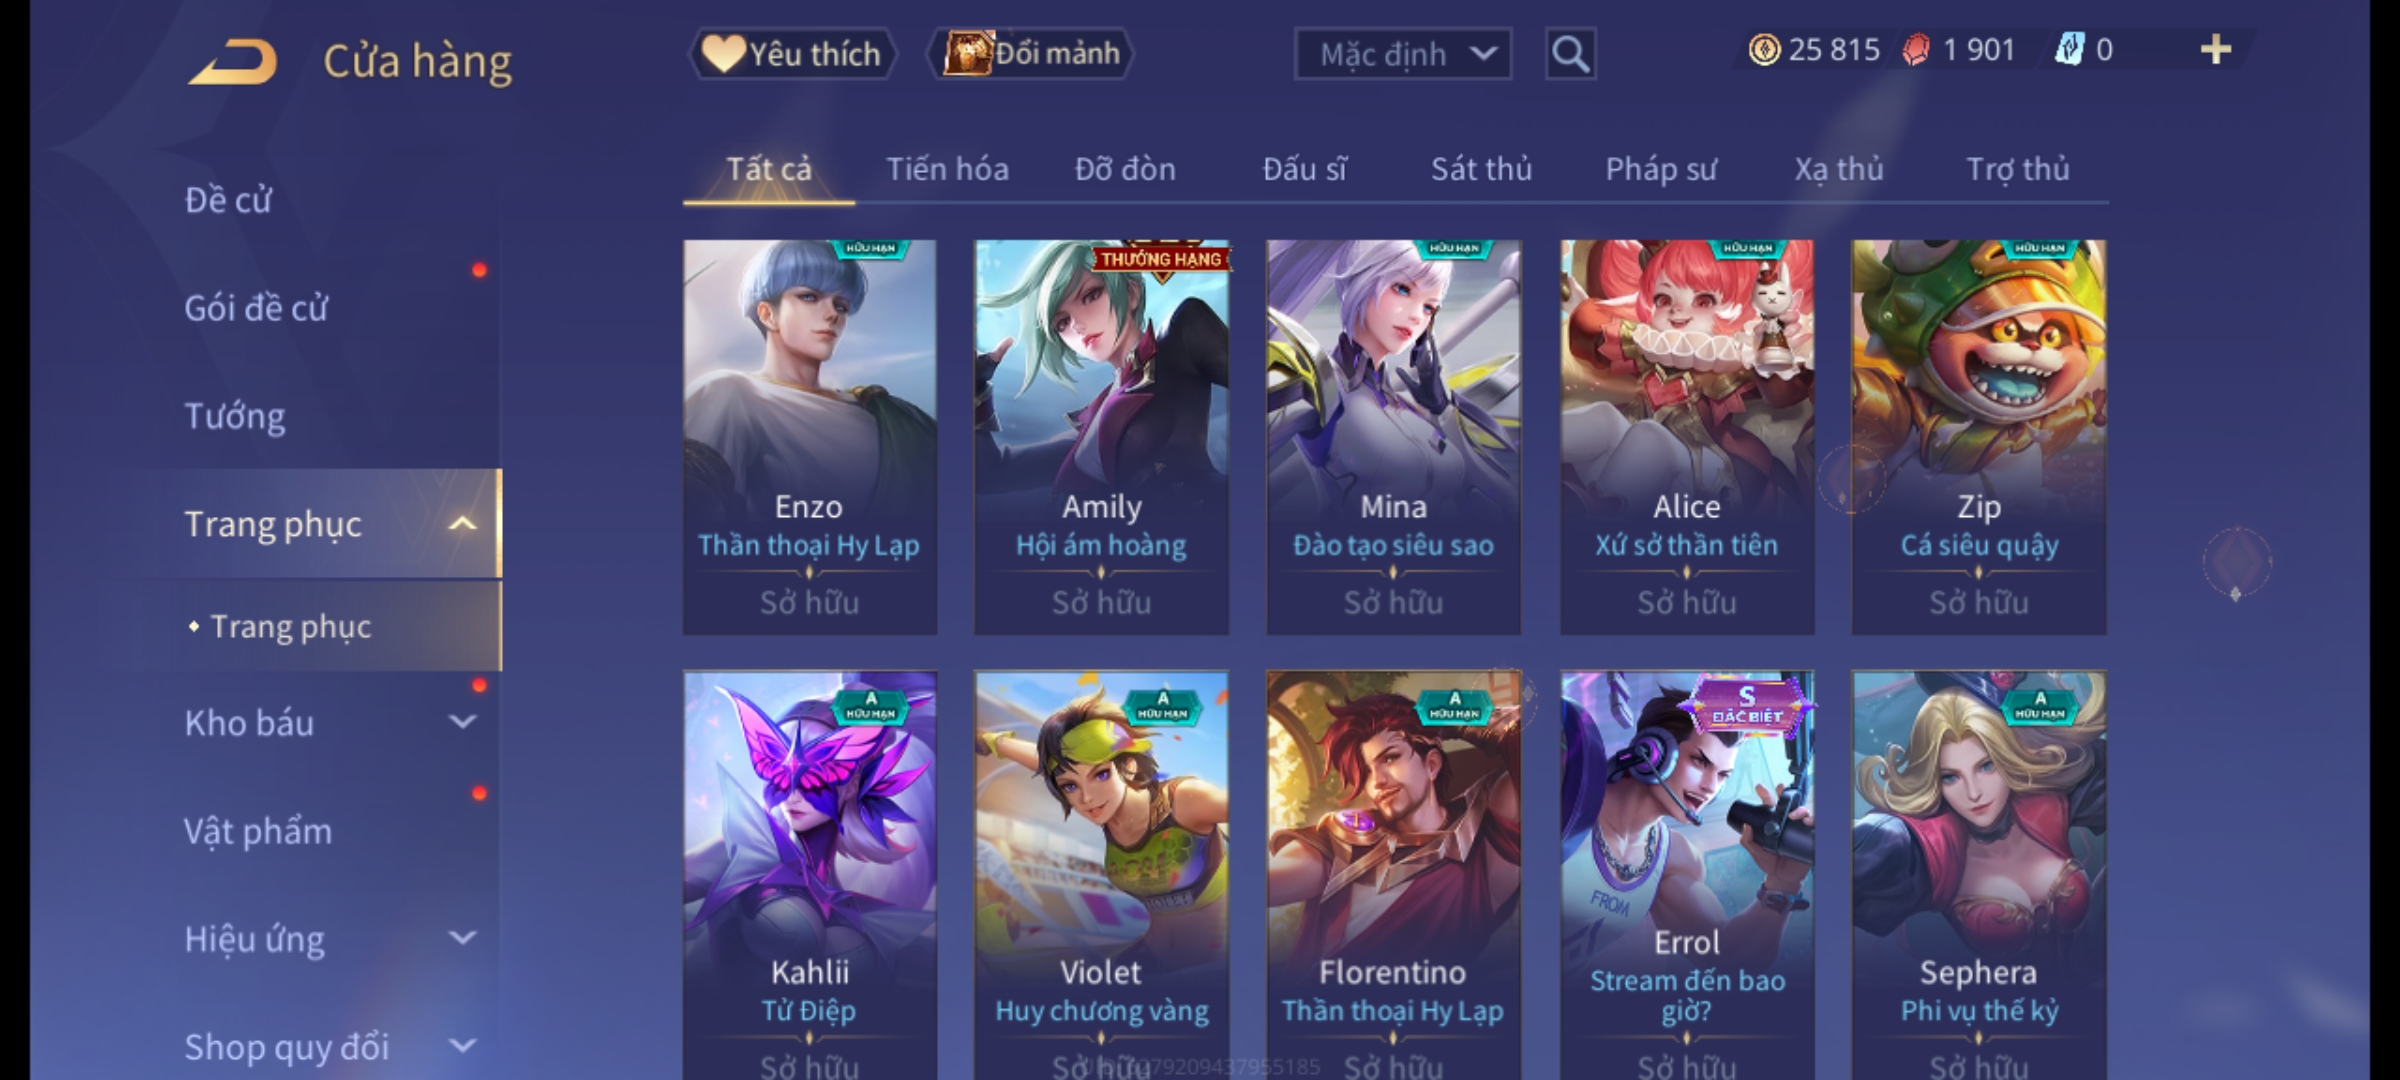2400x1080 pixels.
Task: Open Yêu thích favorites heart button
Action: [x=792, y=54]
